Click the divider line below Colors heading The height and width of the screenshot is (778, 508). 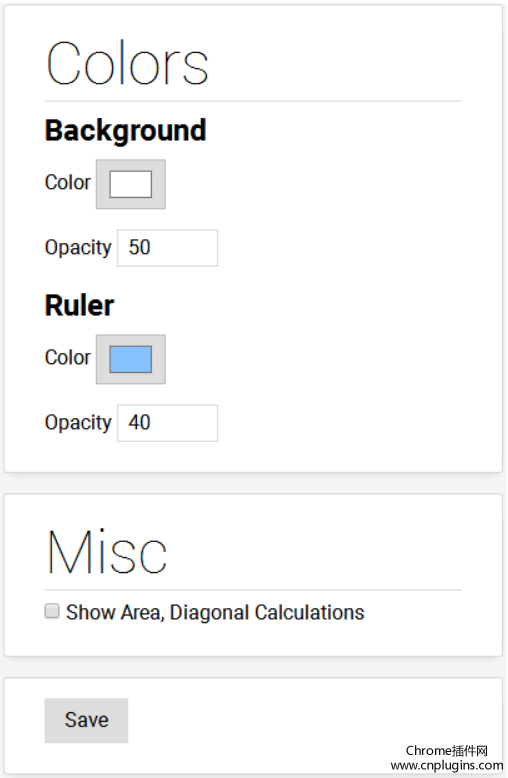253,101
